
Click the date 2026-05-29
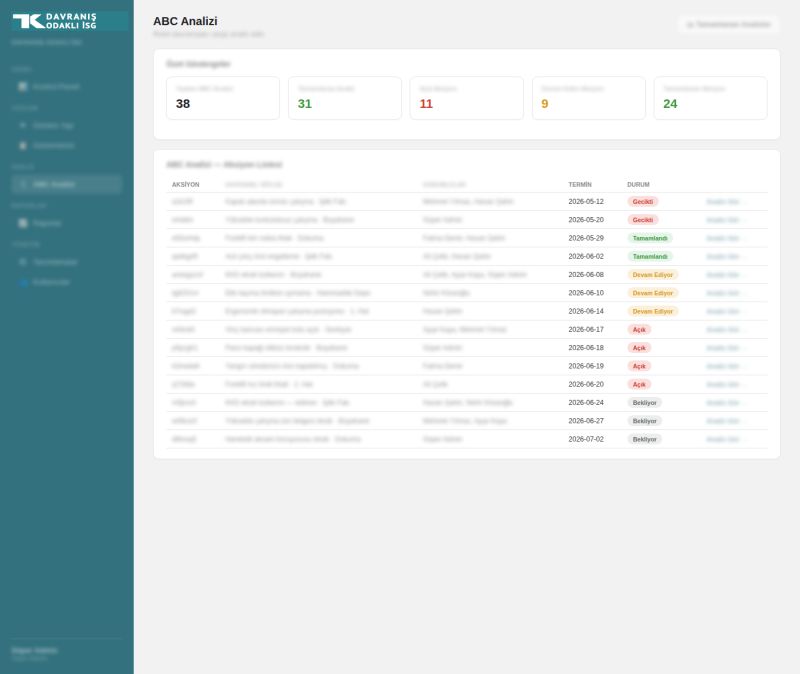tap(586, 238)
